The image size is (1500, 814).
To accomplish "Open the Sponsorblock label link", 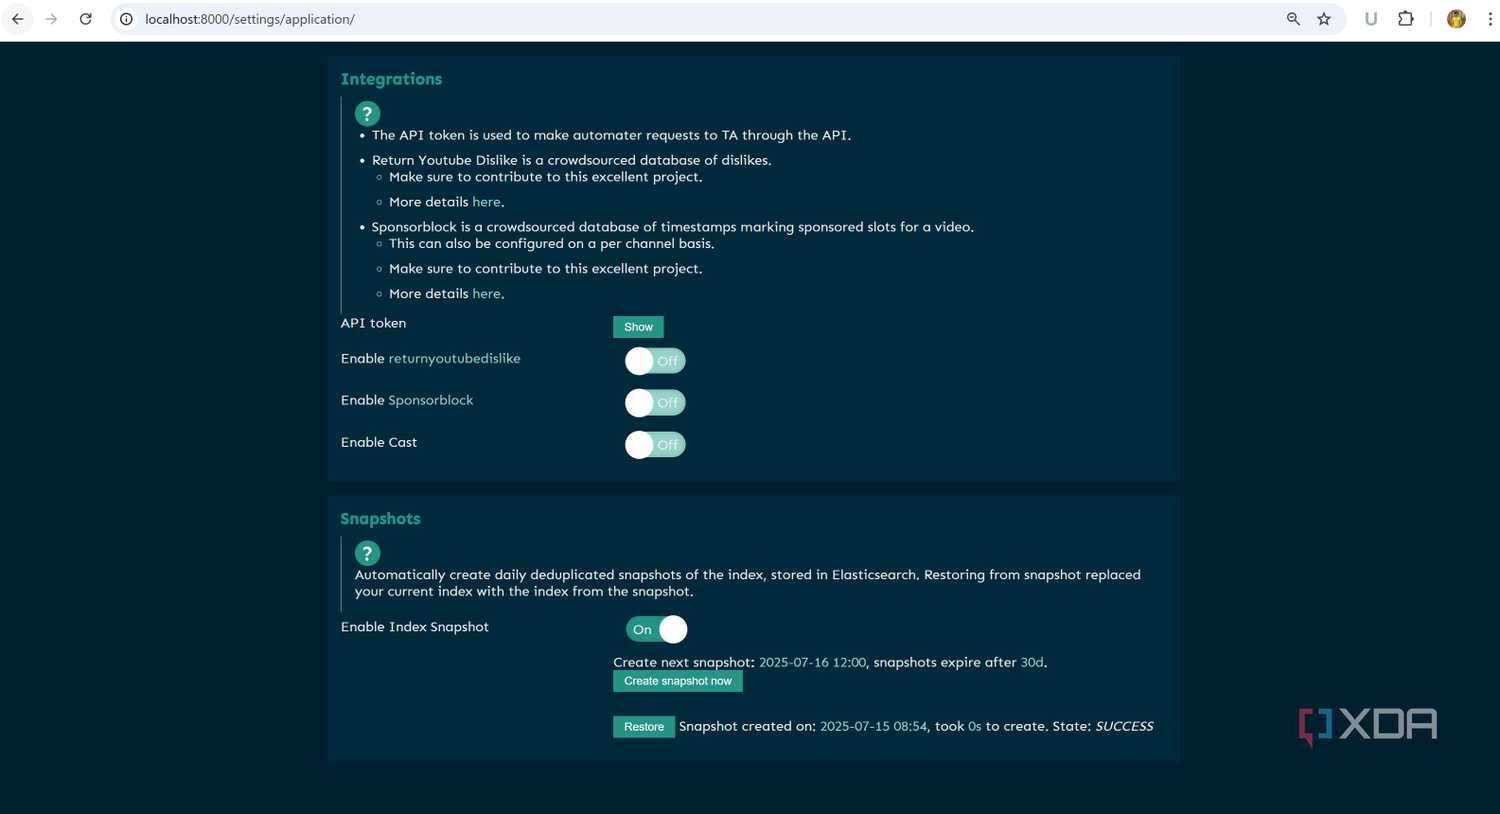I will [x=431, y=400].
